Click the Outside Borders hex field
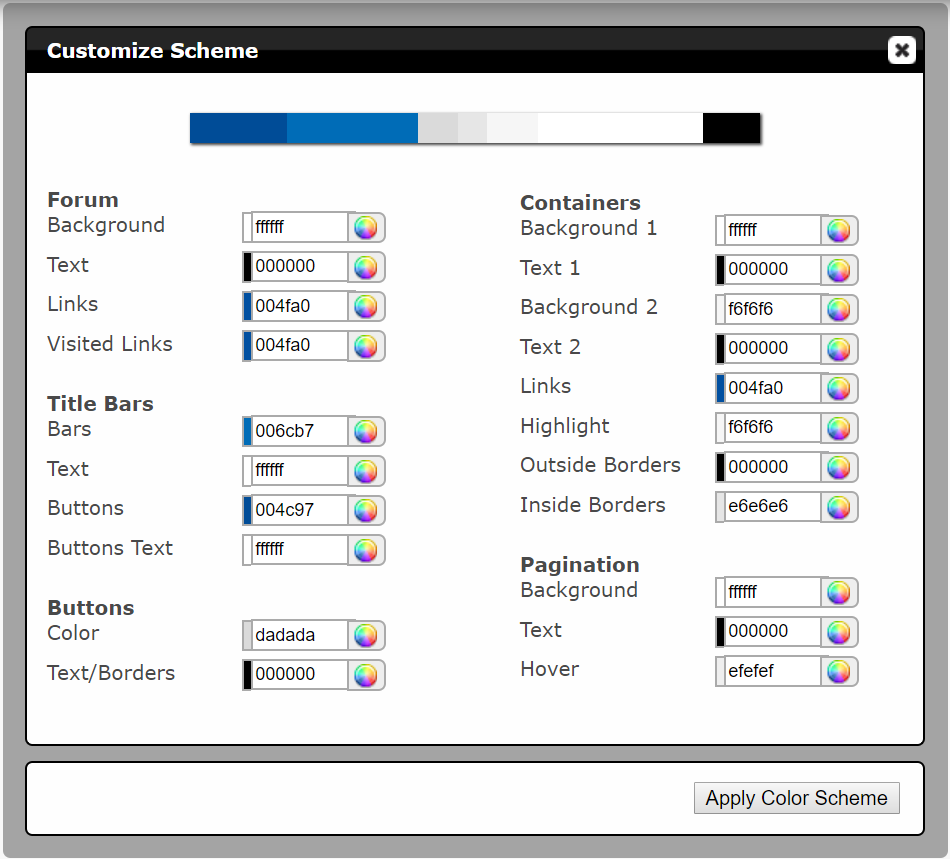This screenshot has height=859, width=950. pos(773,467)
